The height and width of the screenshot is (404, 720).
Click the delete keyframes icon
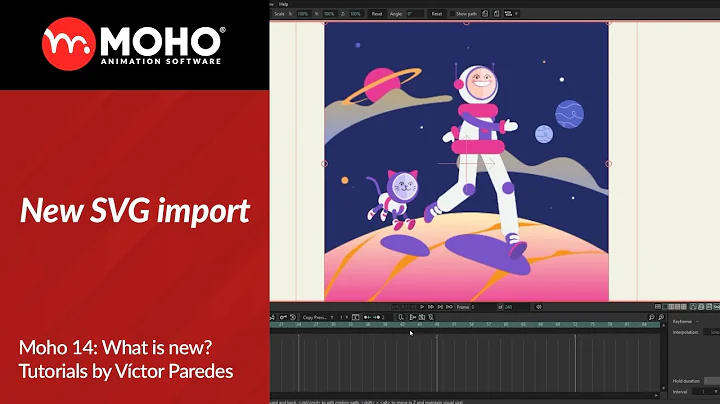(431, 317)
